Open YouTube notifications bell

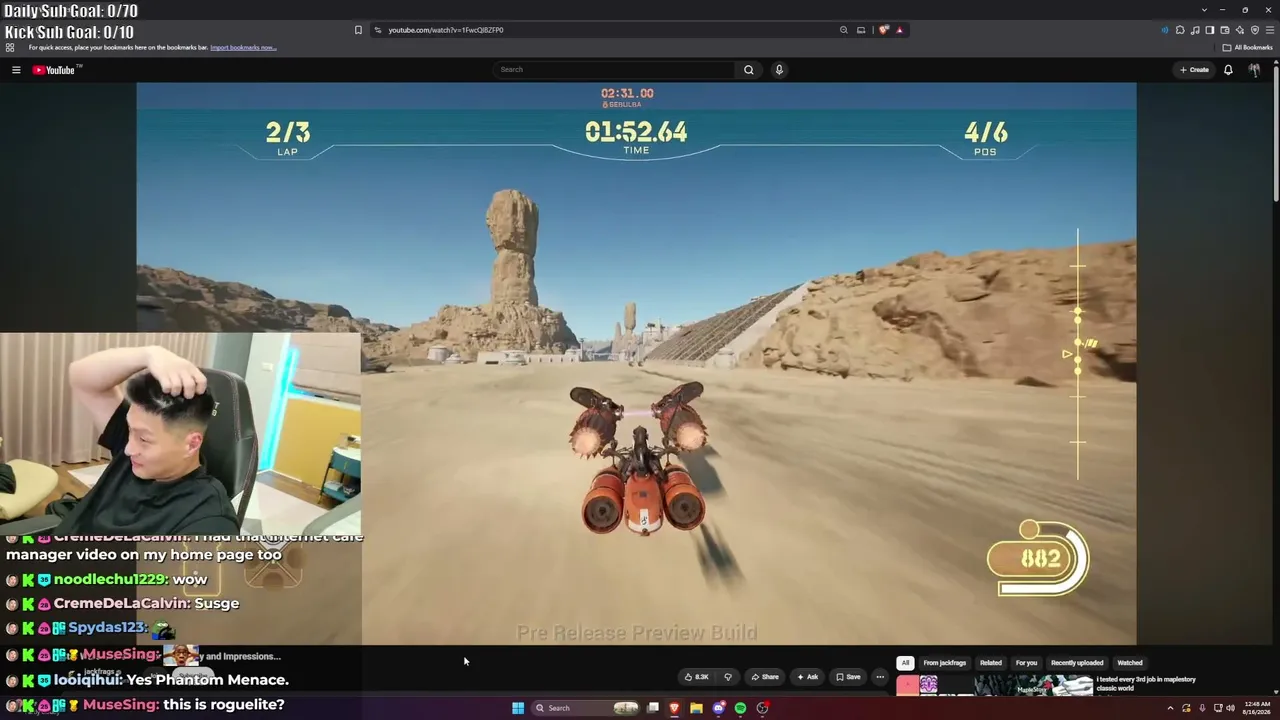(1228, 70)
